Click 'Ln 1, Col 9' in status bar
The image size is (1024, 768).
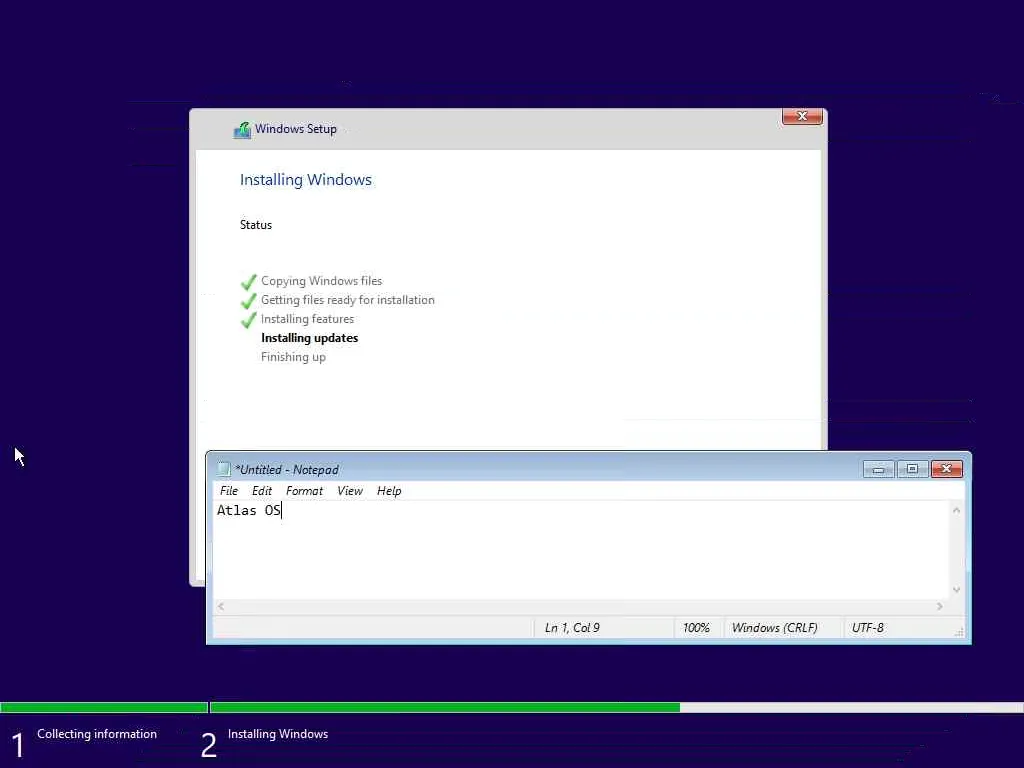point(572,628)
